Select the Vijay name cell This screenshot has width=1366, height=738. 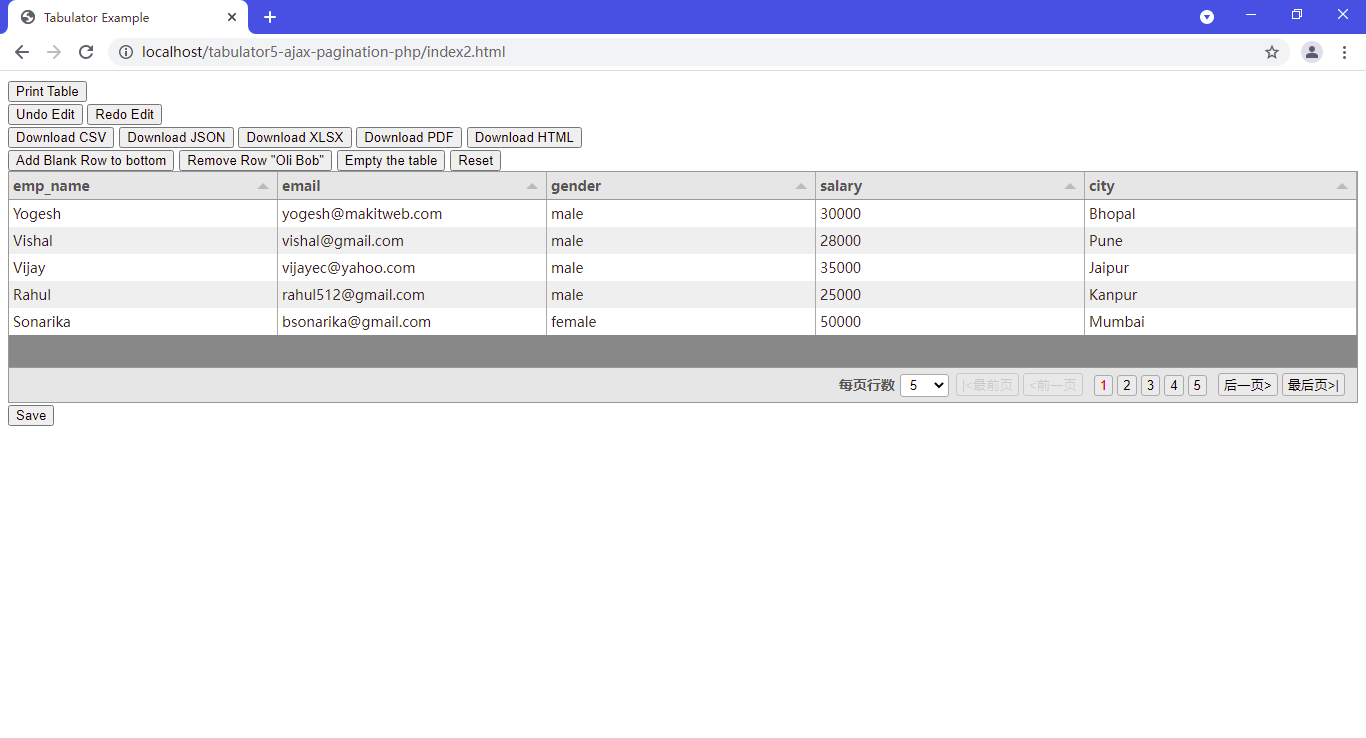pos(143,267)
